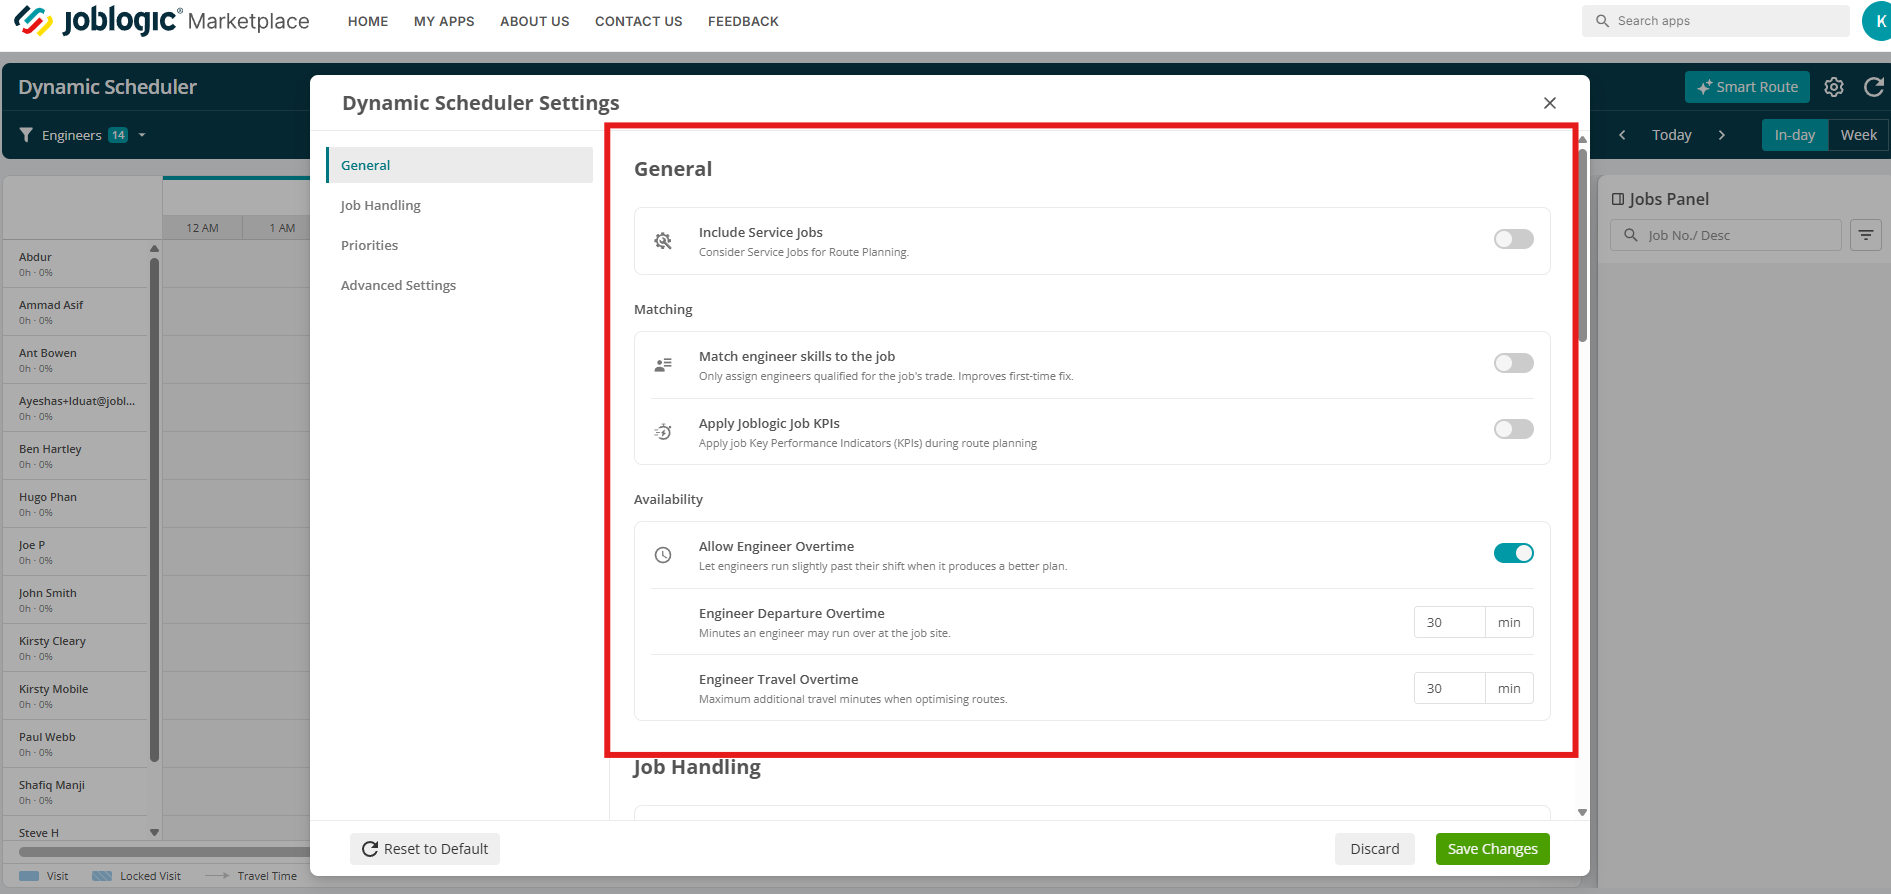This screenshot has height=894, width=1891.
Task: Select the General settings tab
Action: click(460, 165)
